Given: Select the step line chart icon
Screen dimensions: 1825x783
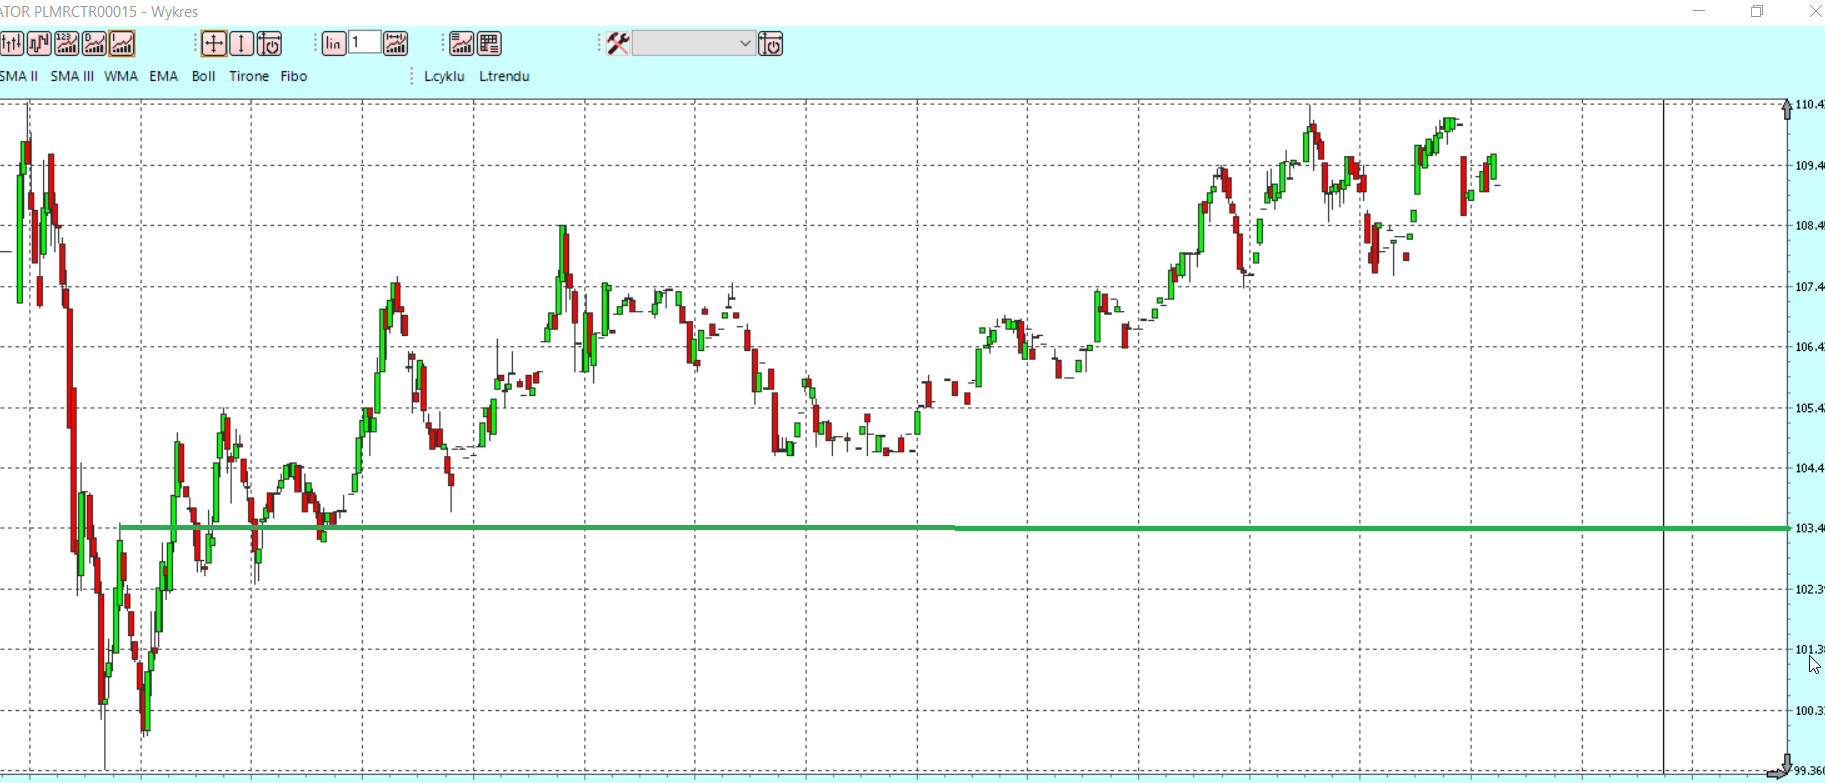Looking at the screenshot, I should pyautogui.click(x=39, y=43).
